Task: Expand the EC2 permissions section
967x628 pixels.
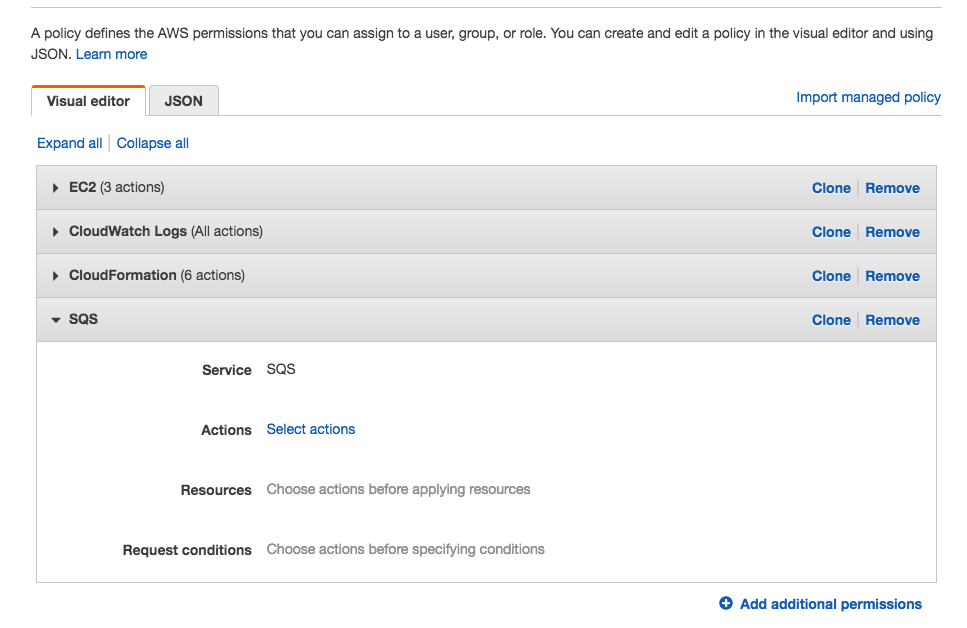Action: tap(56, 188)
